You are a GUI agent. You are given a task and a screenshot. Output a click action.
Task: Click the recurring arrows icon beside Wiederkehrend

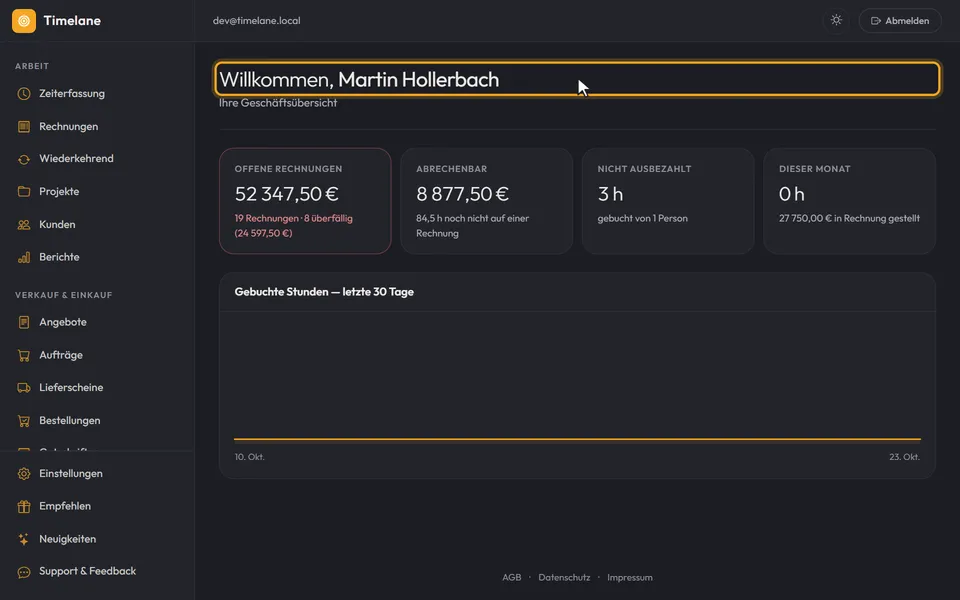point(24,159)
